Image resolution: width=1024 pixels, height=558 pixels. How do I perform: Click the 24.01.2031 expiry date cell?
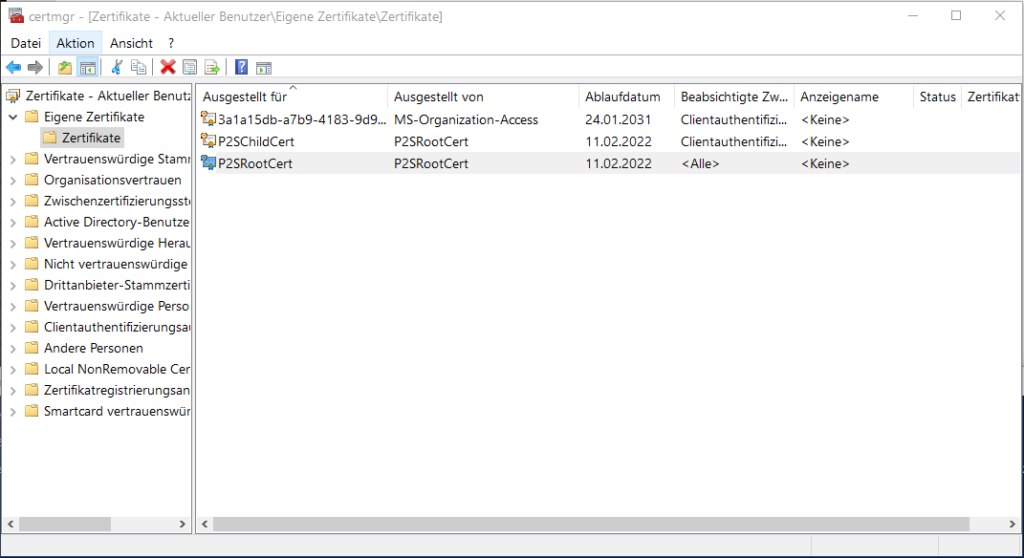tap(618, 120)
